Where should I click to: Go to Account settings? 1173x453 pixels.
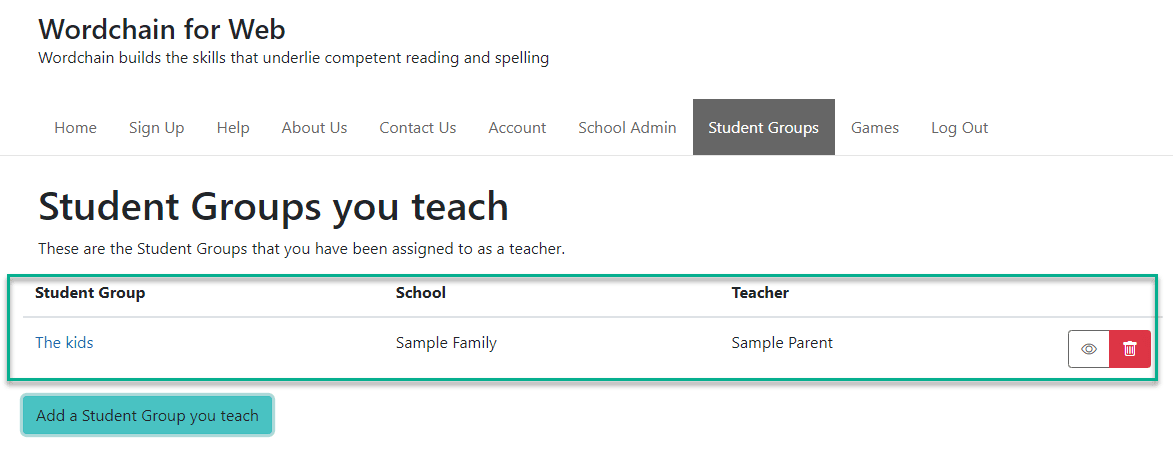(517, 128)
